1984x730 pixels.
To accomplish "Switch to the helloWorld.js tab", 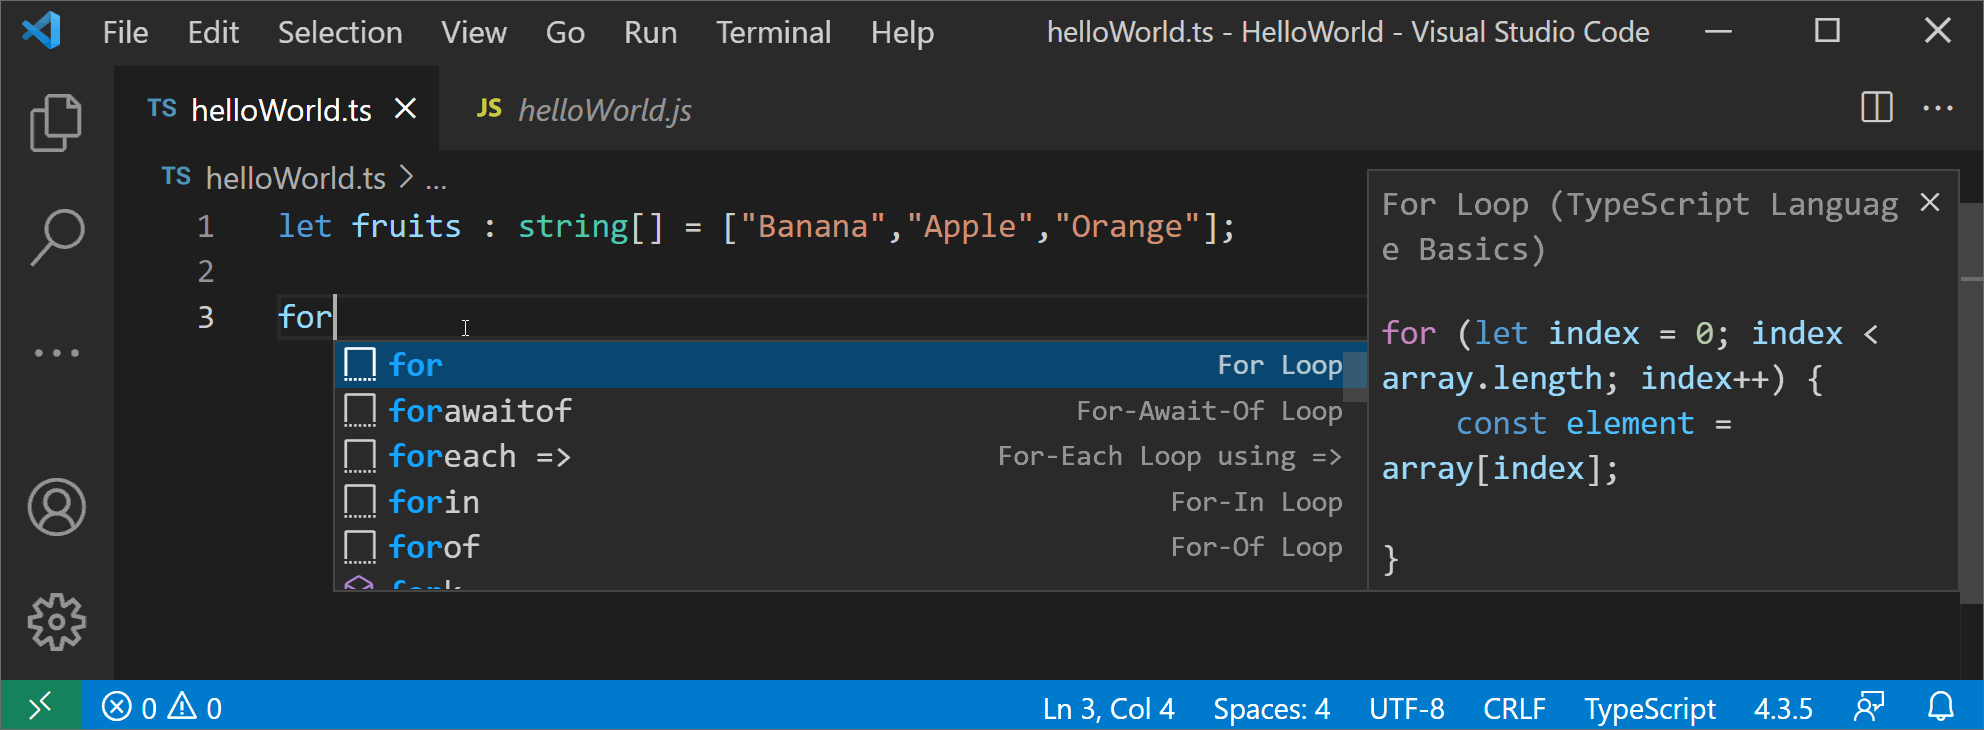I will (585, 109).
